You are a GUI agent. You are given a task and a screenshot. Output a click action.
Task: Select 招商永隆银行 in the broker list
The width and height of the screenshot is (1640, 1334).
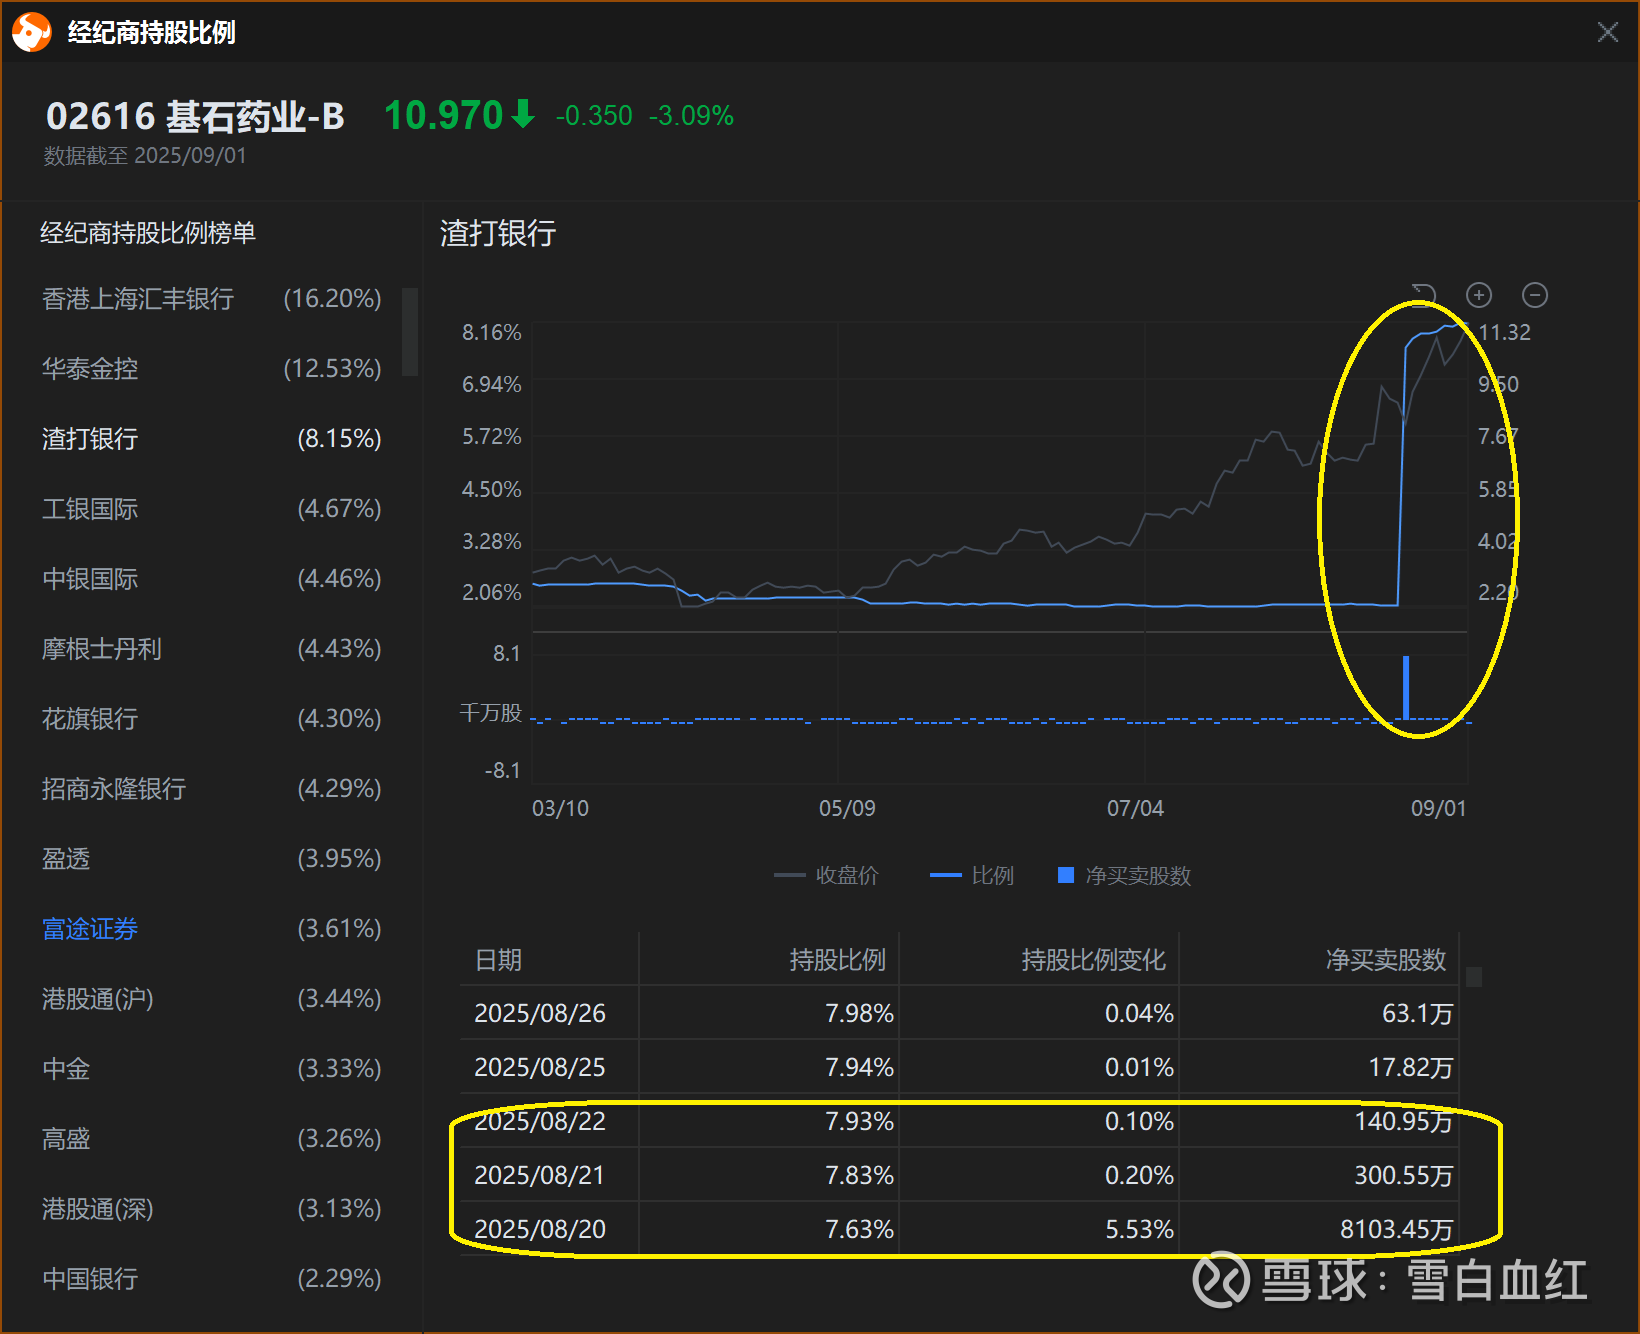point(211,789)
